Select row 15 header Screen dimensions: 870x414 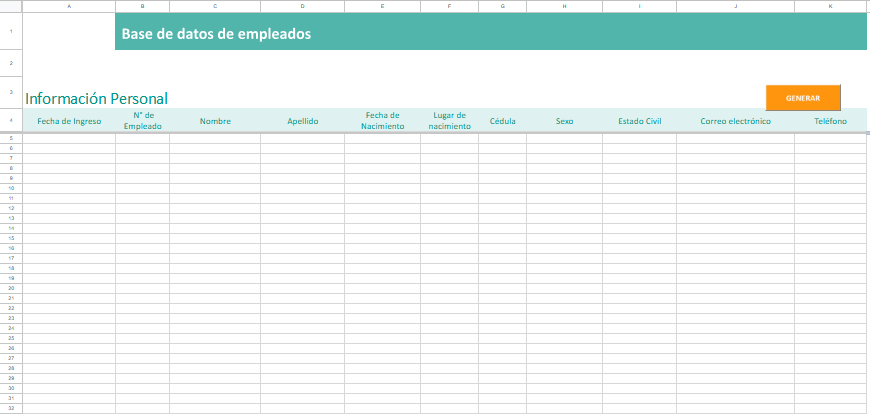point(11,238)
